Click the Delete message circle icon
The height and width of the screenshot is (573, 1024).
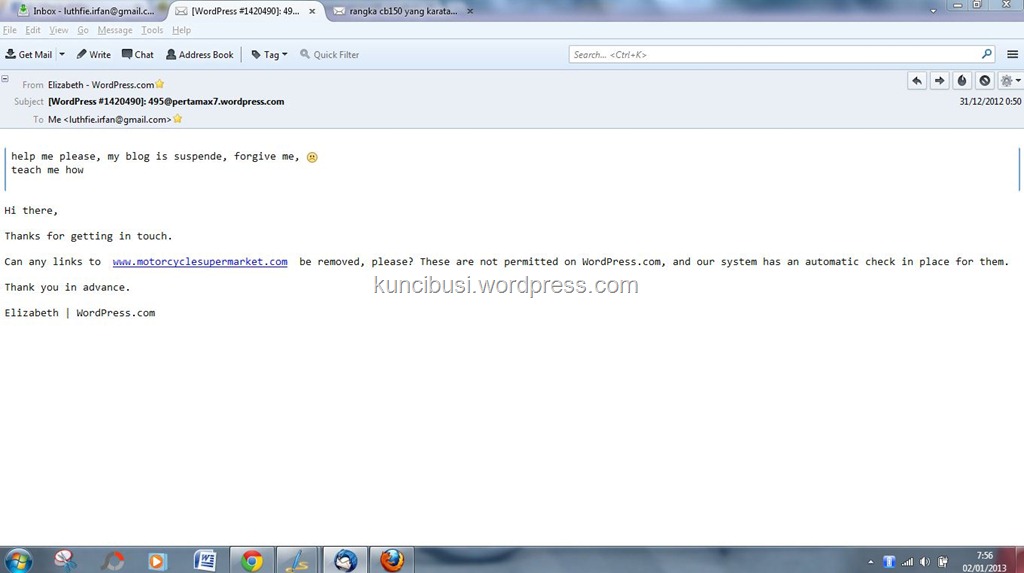tap(985, 81)
